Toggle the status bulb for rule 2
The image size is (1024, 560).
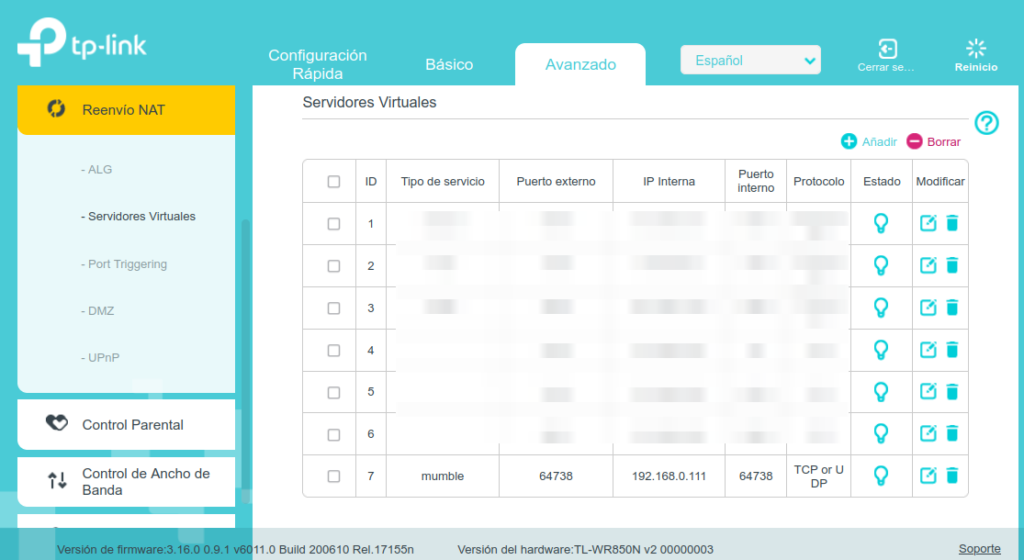click(x=881, y=266)
